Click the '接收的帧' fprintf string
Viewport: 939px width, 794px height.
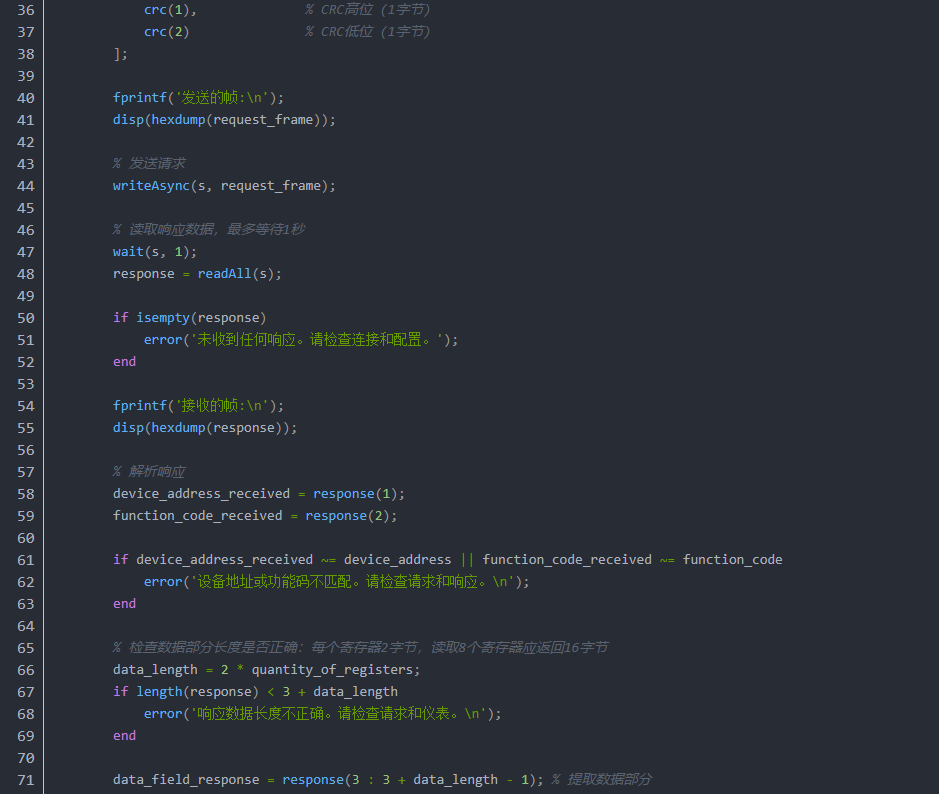[x=226, y=406]
